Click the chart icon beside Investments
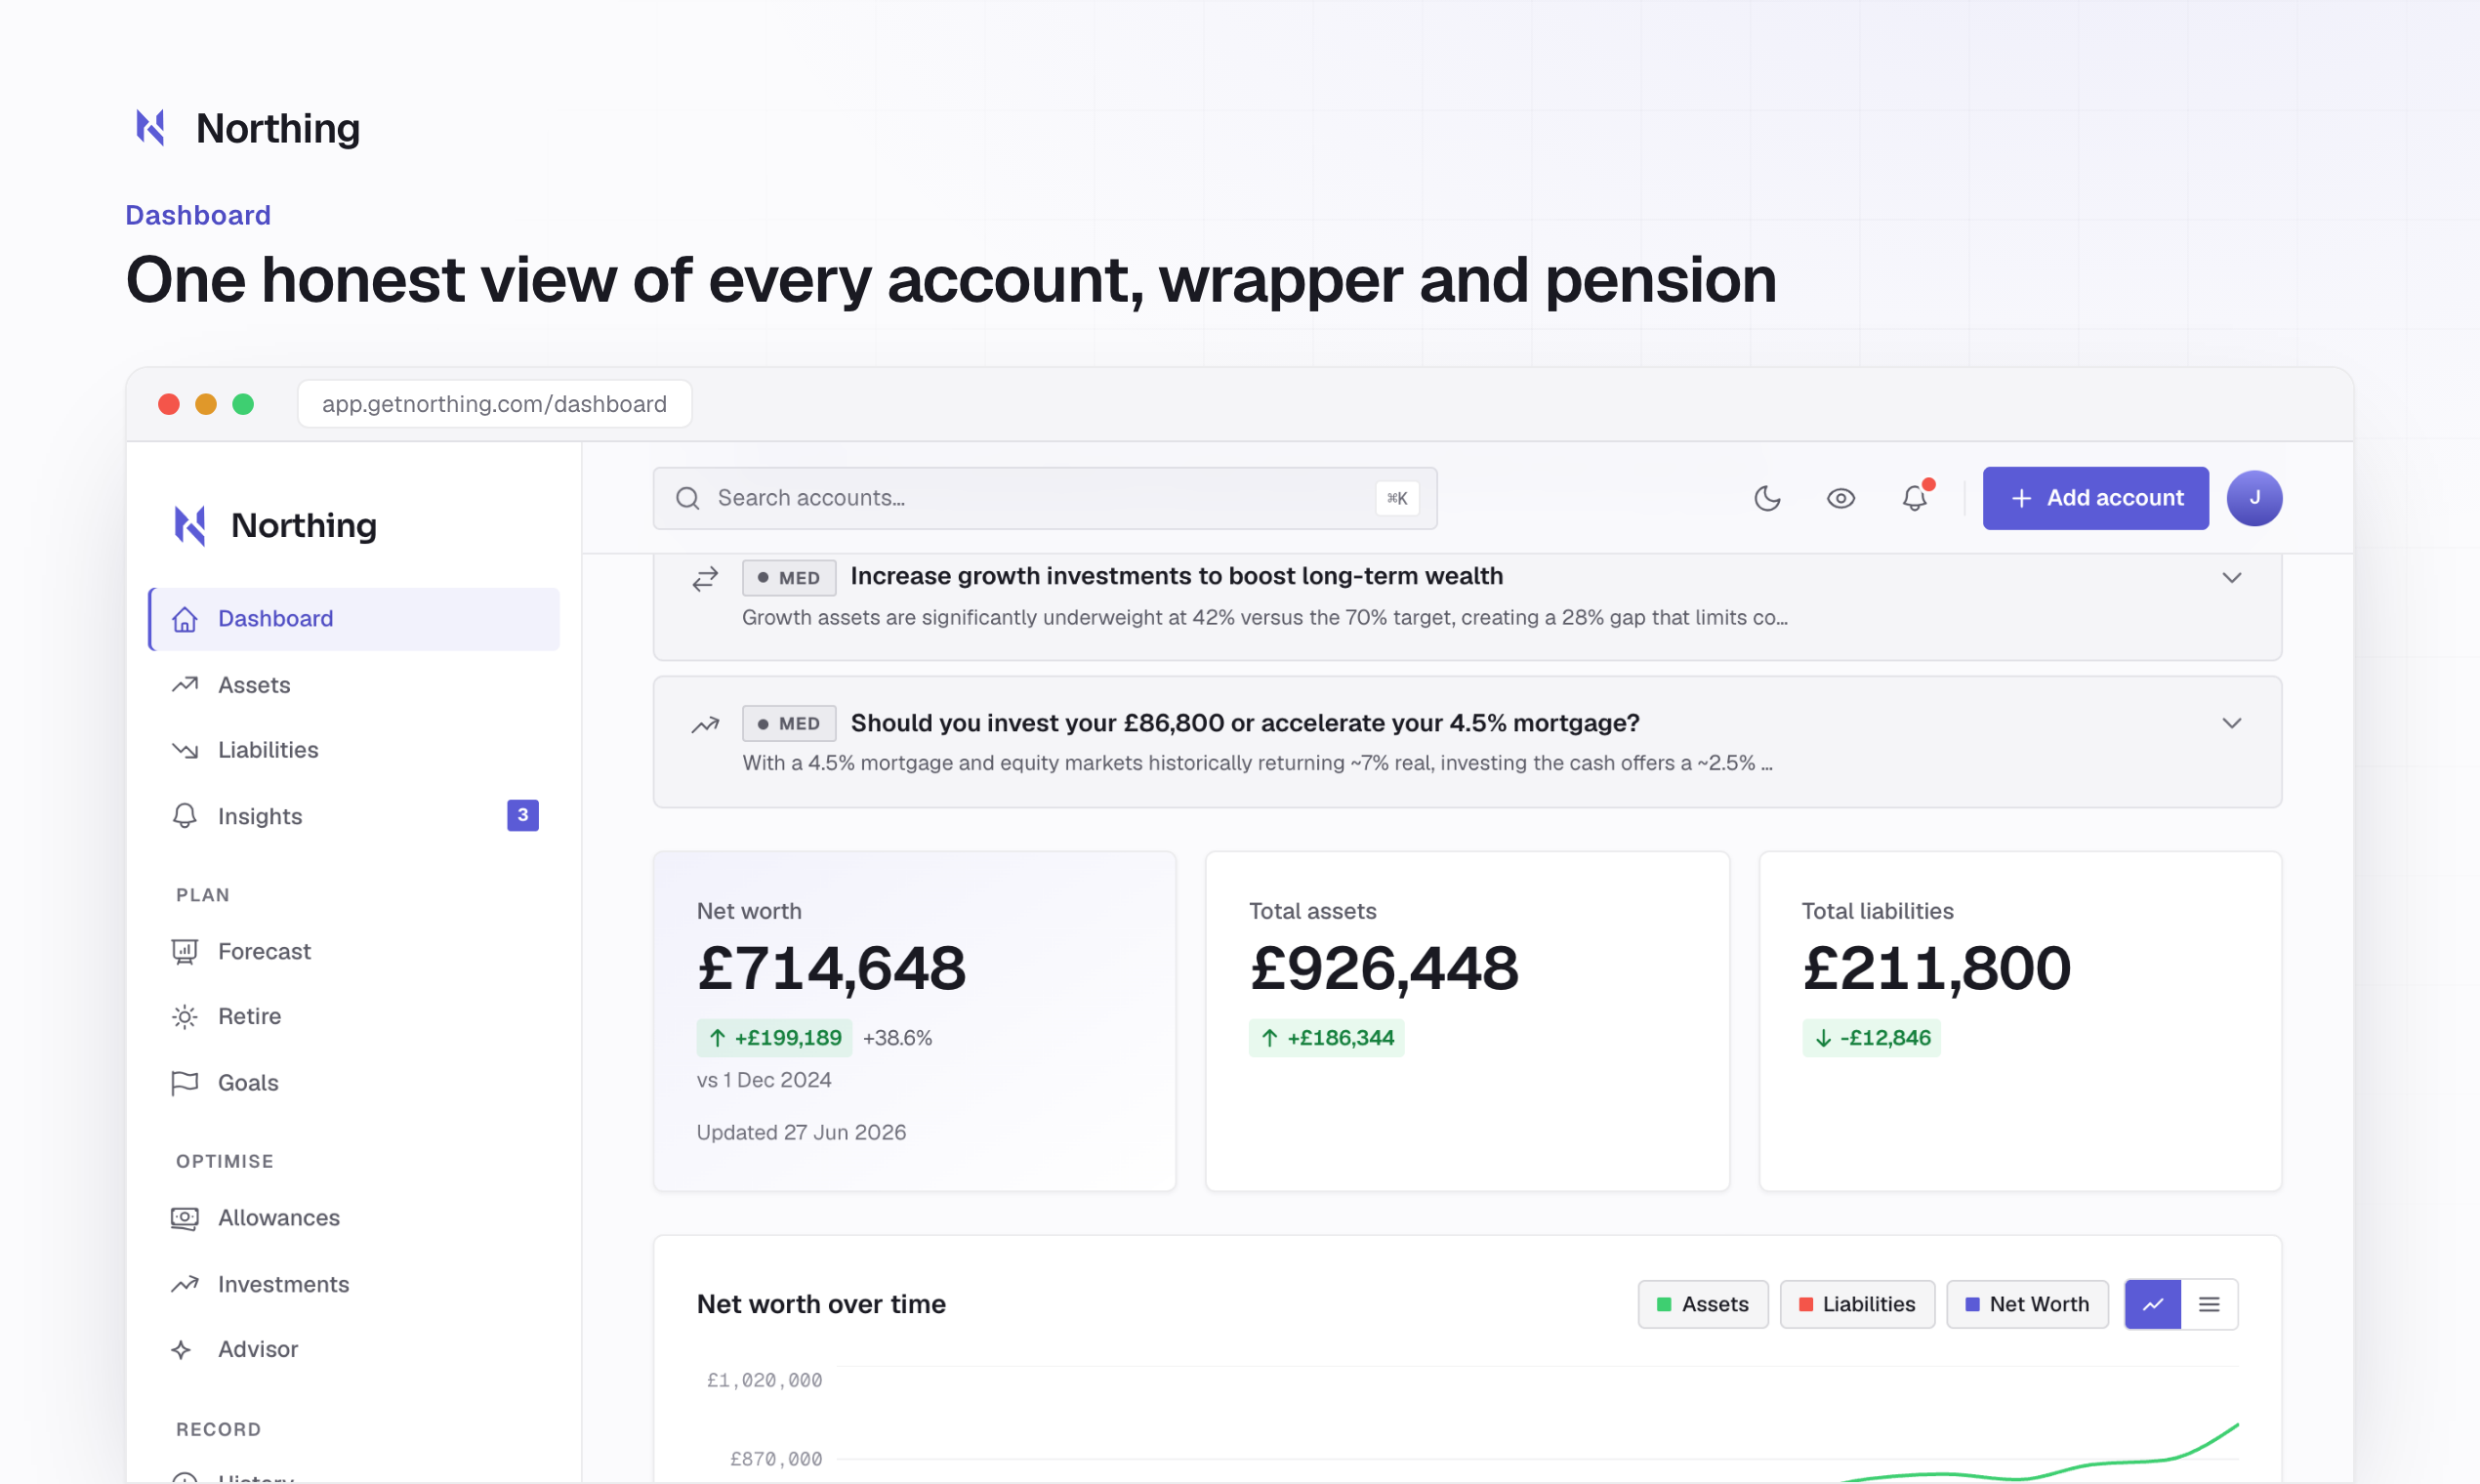 pyautogui.click(x=185, y=1284)
